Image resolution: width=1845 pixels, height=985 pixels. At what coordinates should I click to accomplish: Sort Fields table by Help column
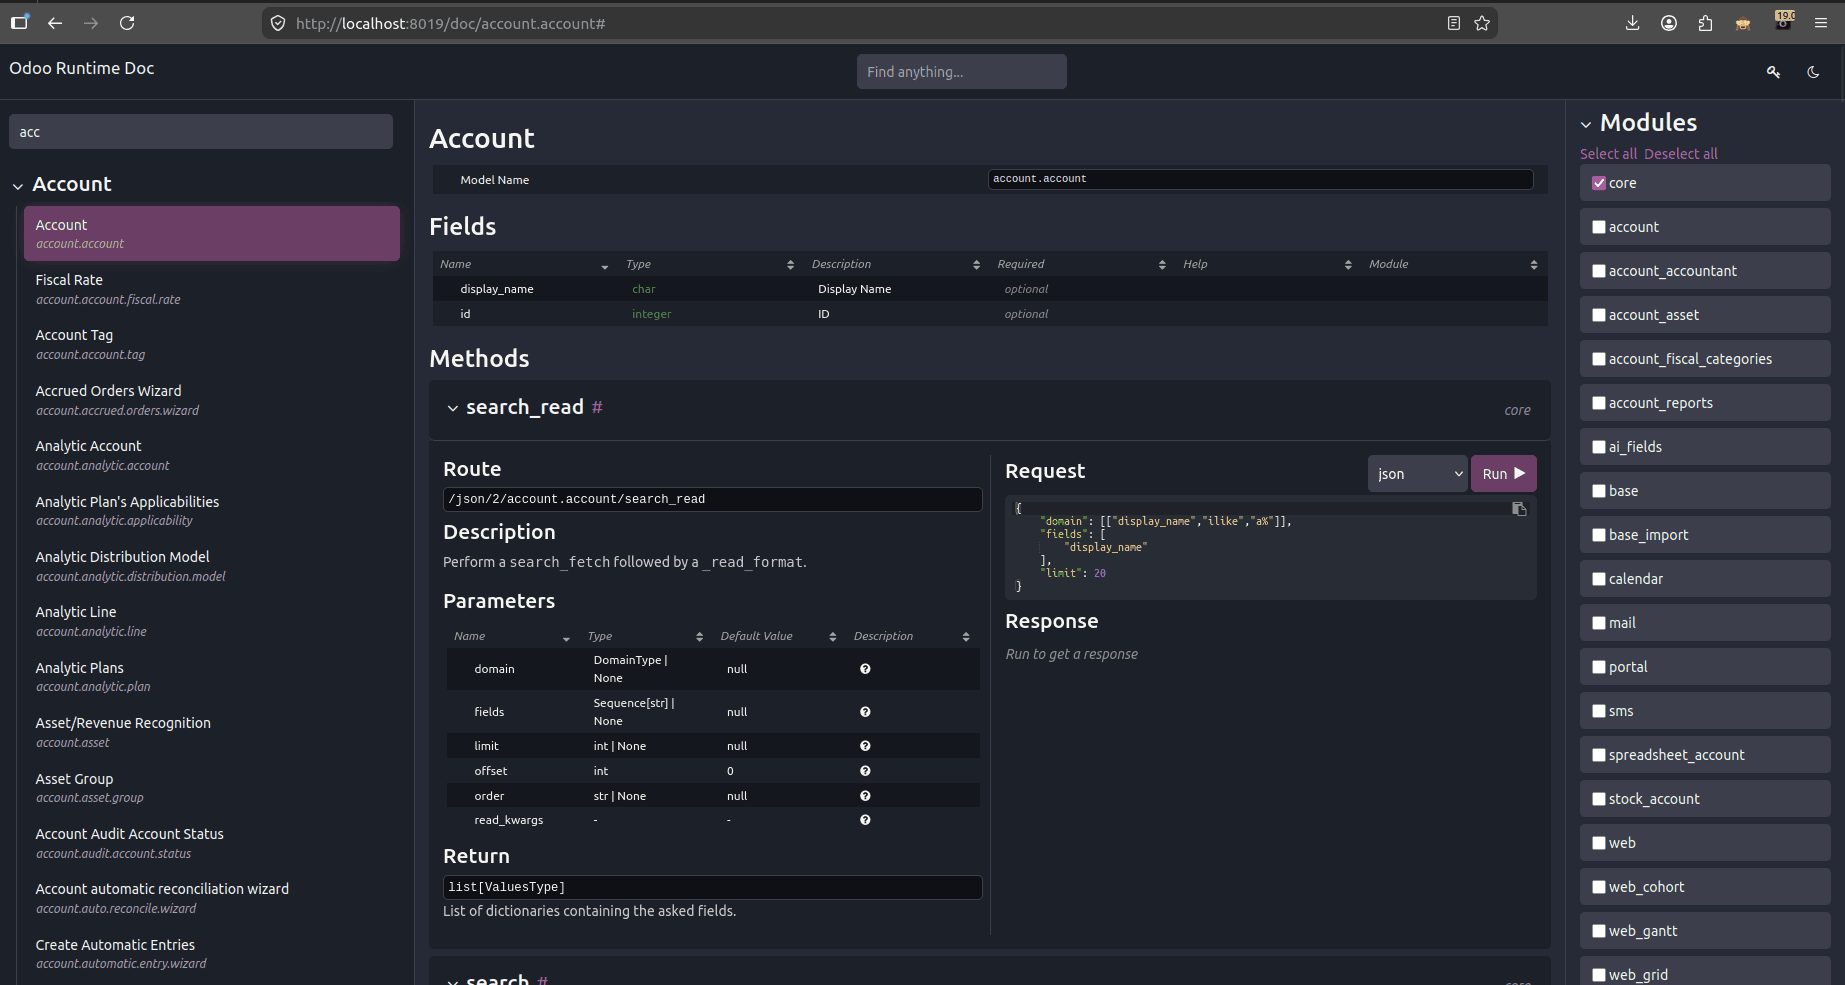1267,264
